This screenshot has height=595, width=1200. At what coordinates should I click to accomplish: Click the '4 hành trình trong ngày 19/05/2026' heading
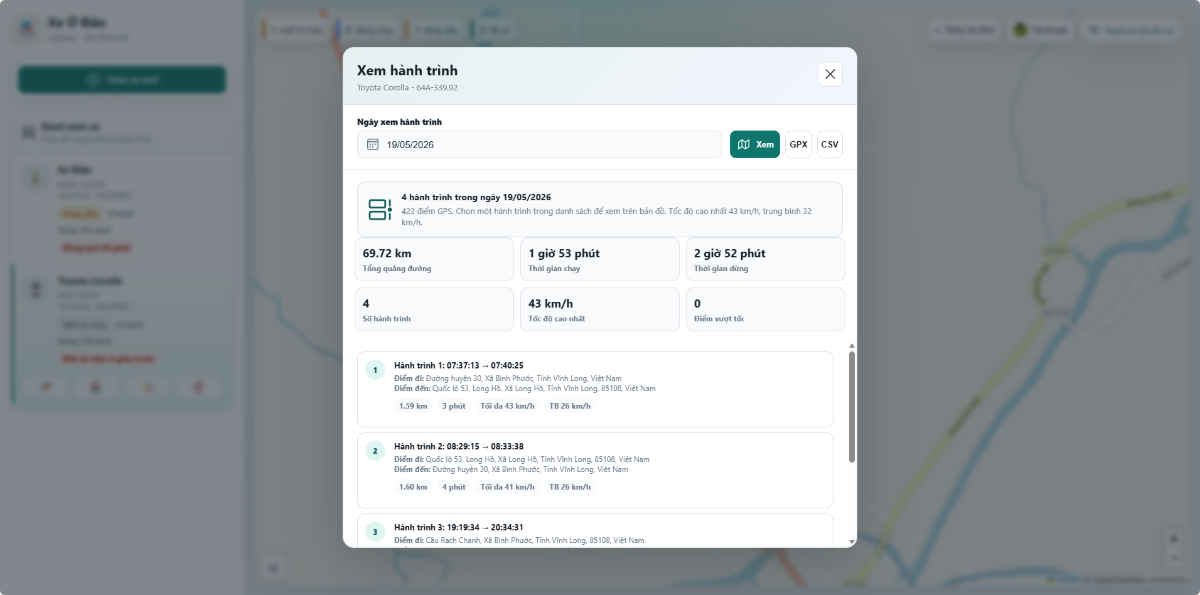(x=476, y=197)
